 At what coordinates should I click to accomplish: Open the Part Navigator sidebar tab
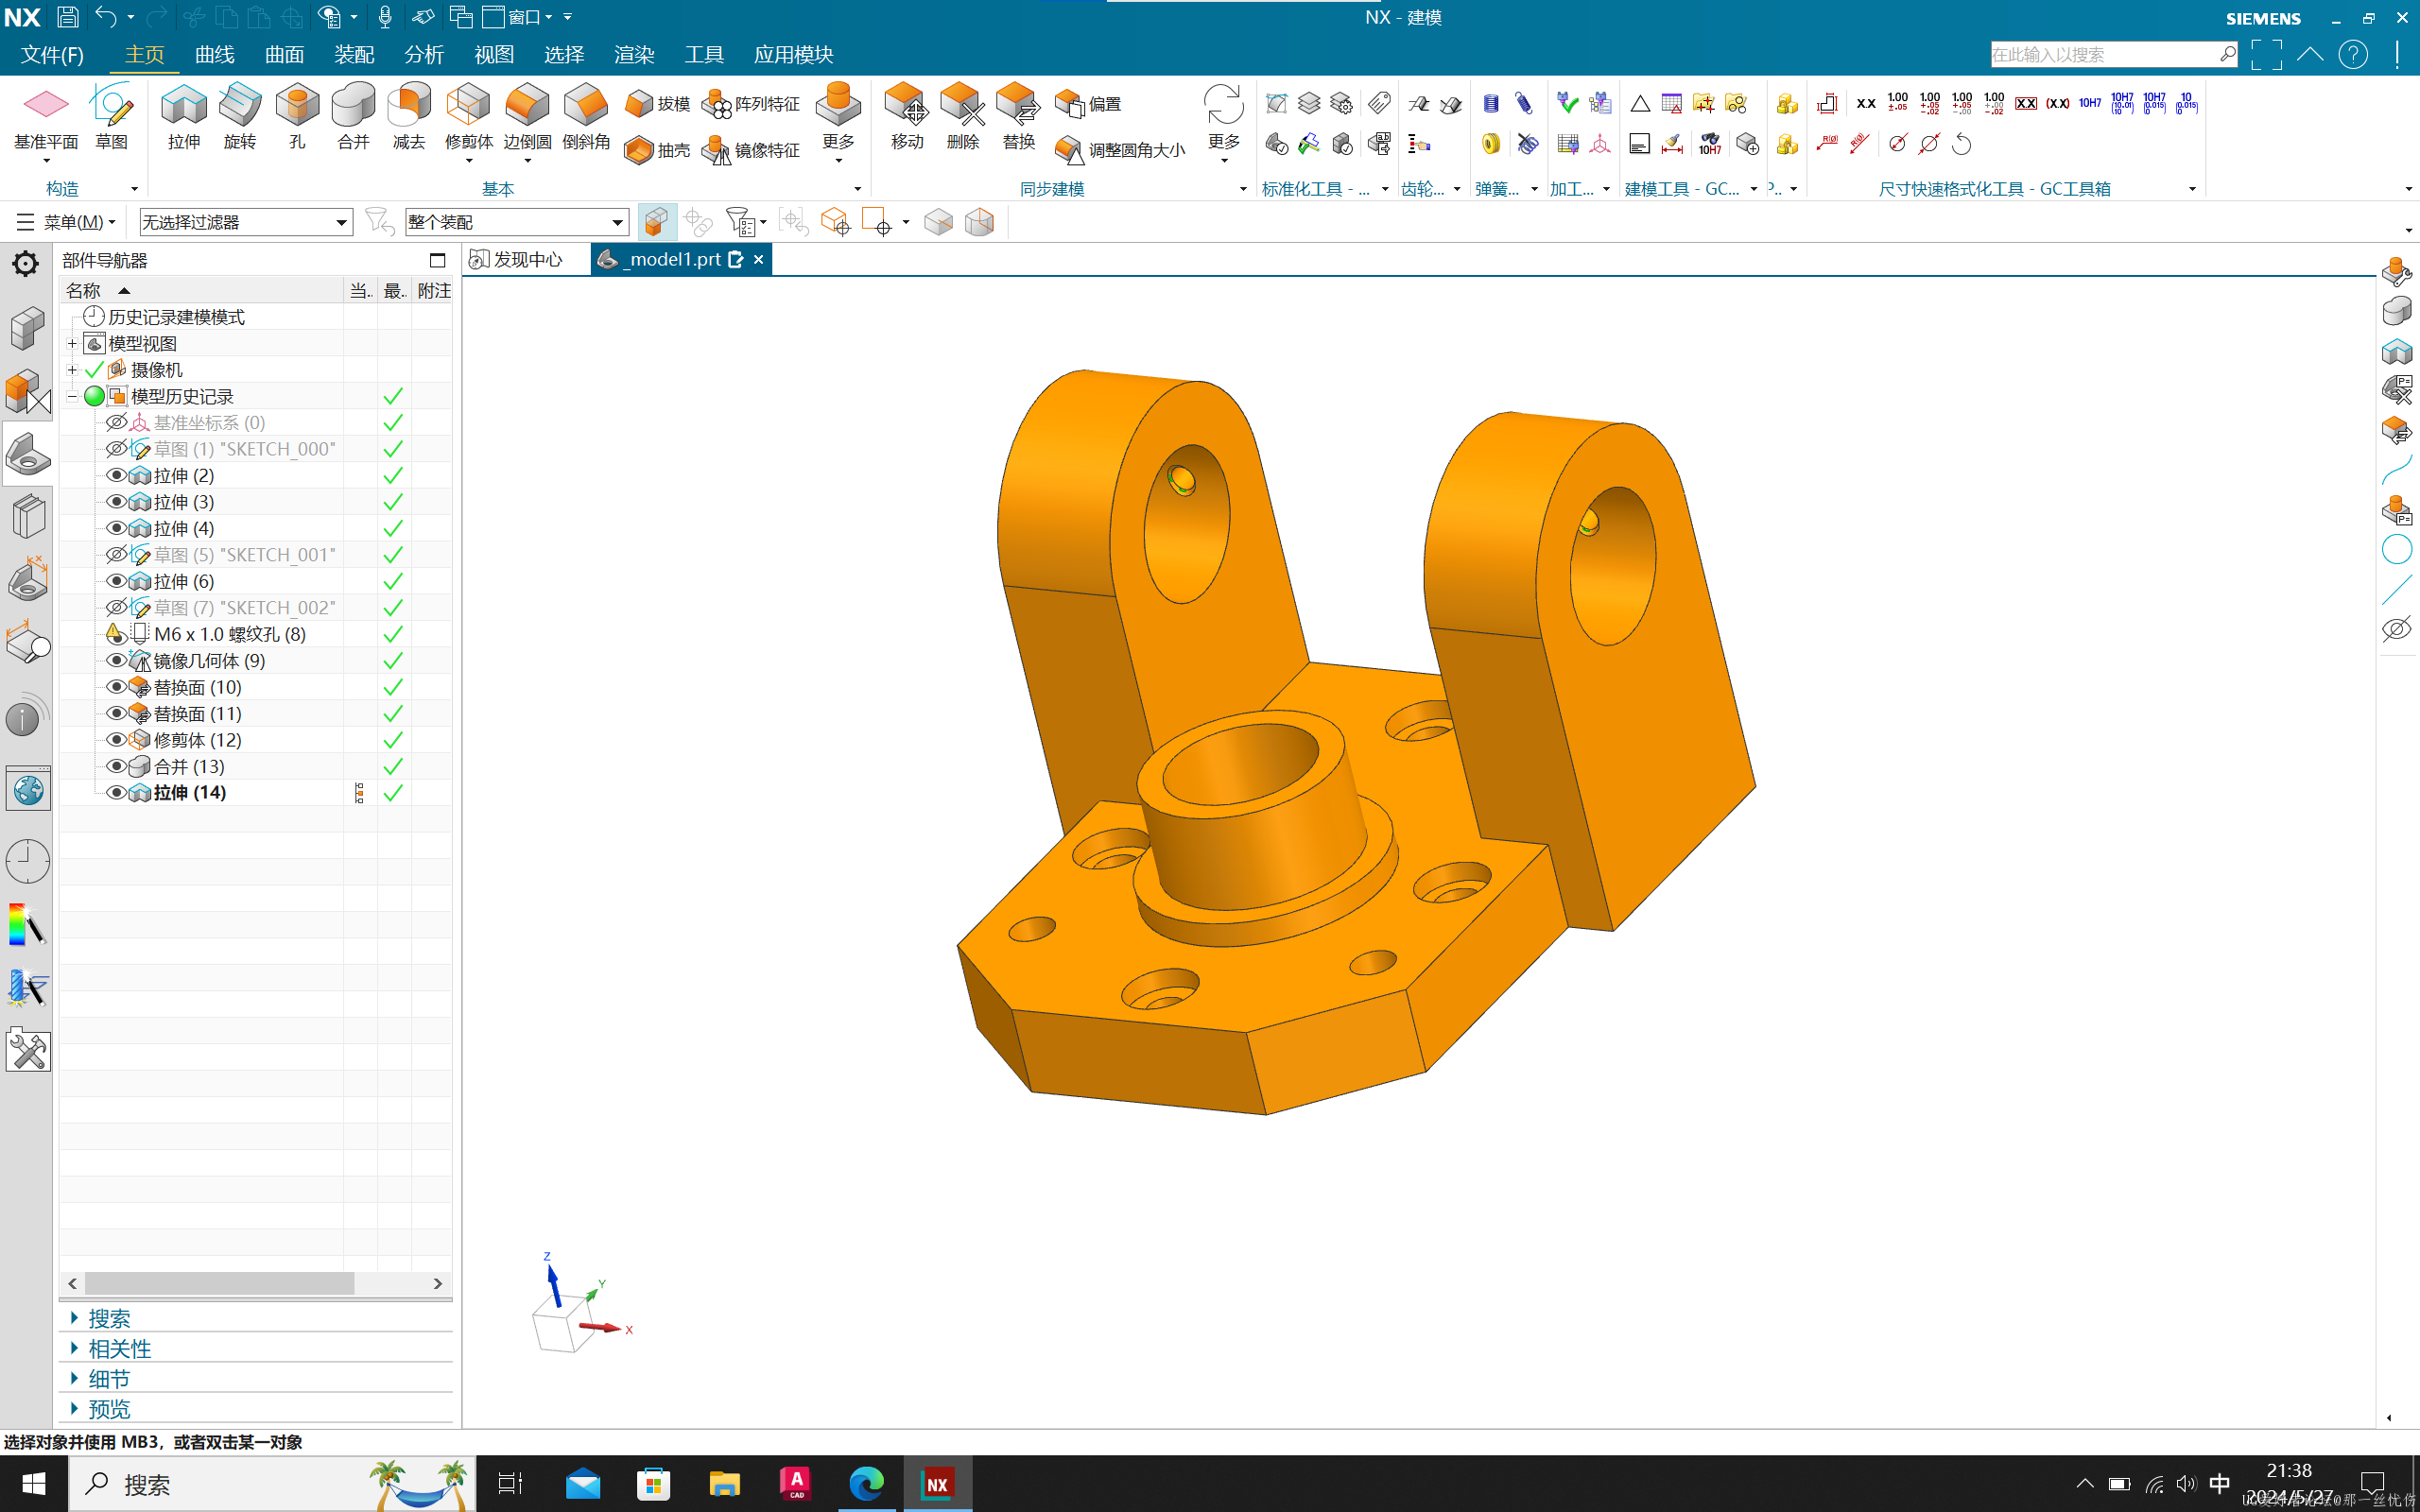tap(28, 454)
